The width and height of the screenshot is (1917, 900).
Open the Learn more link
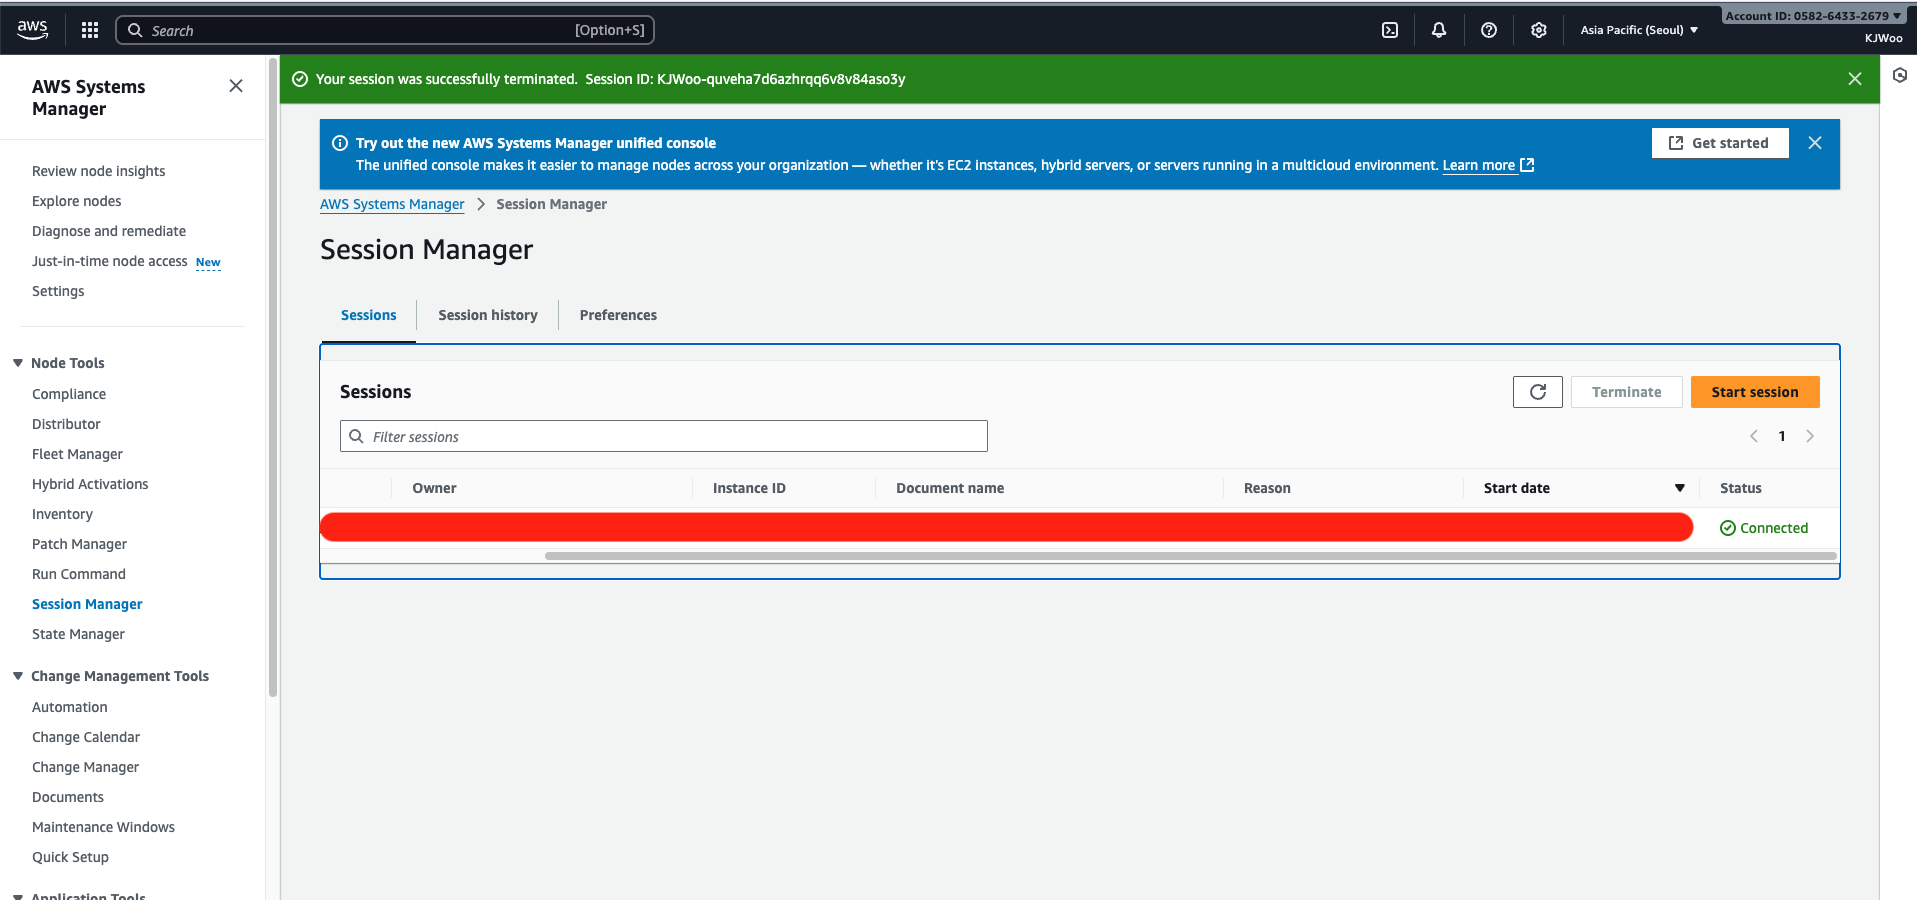pos(1488,165)
